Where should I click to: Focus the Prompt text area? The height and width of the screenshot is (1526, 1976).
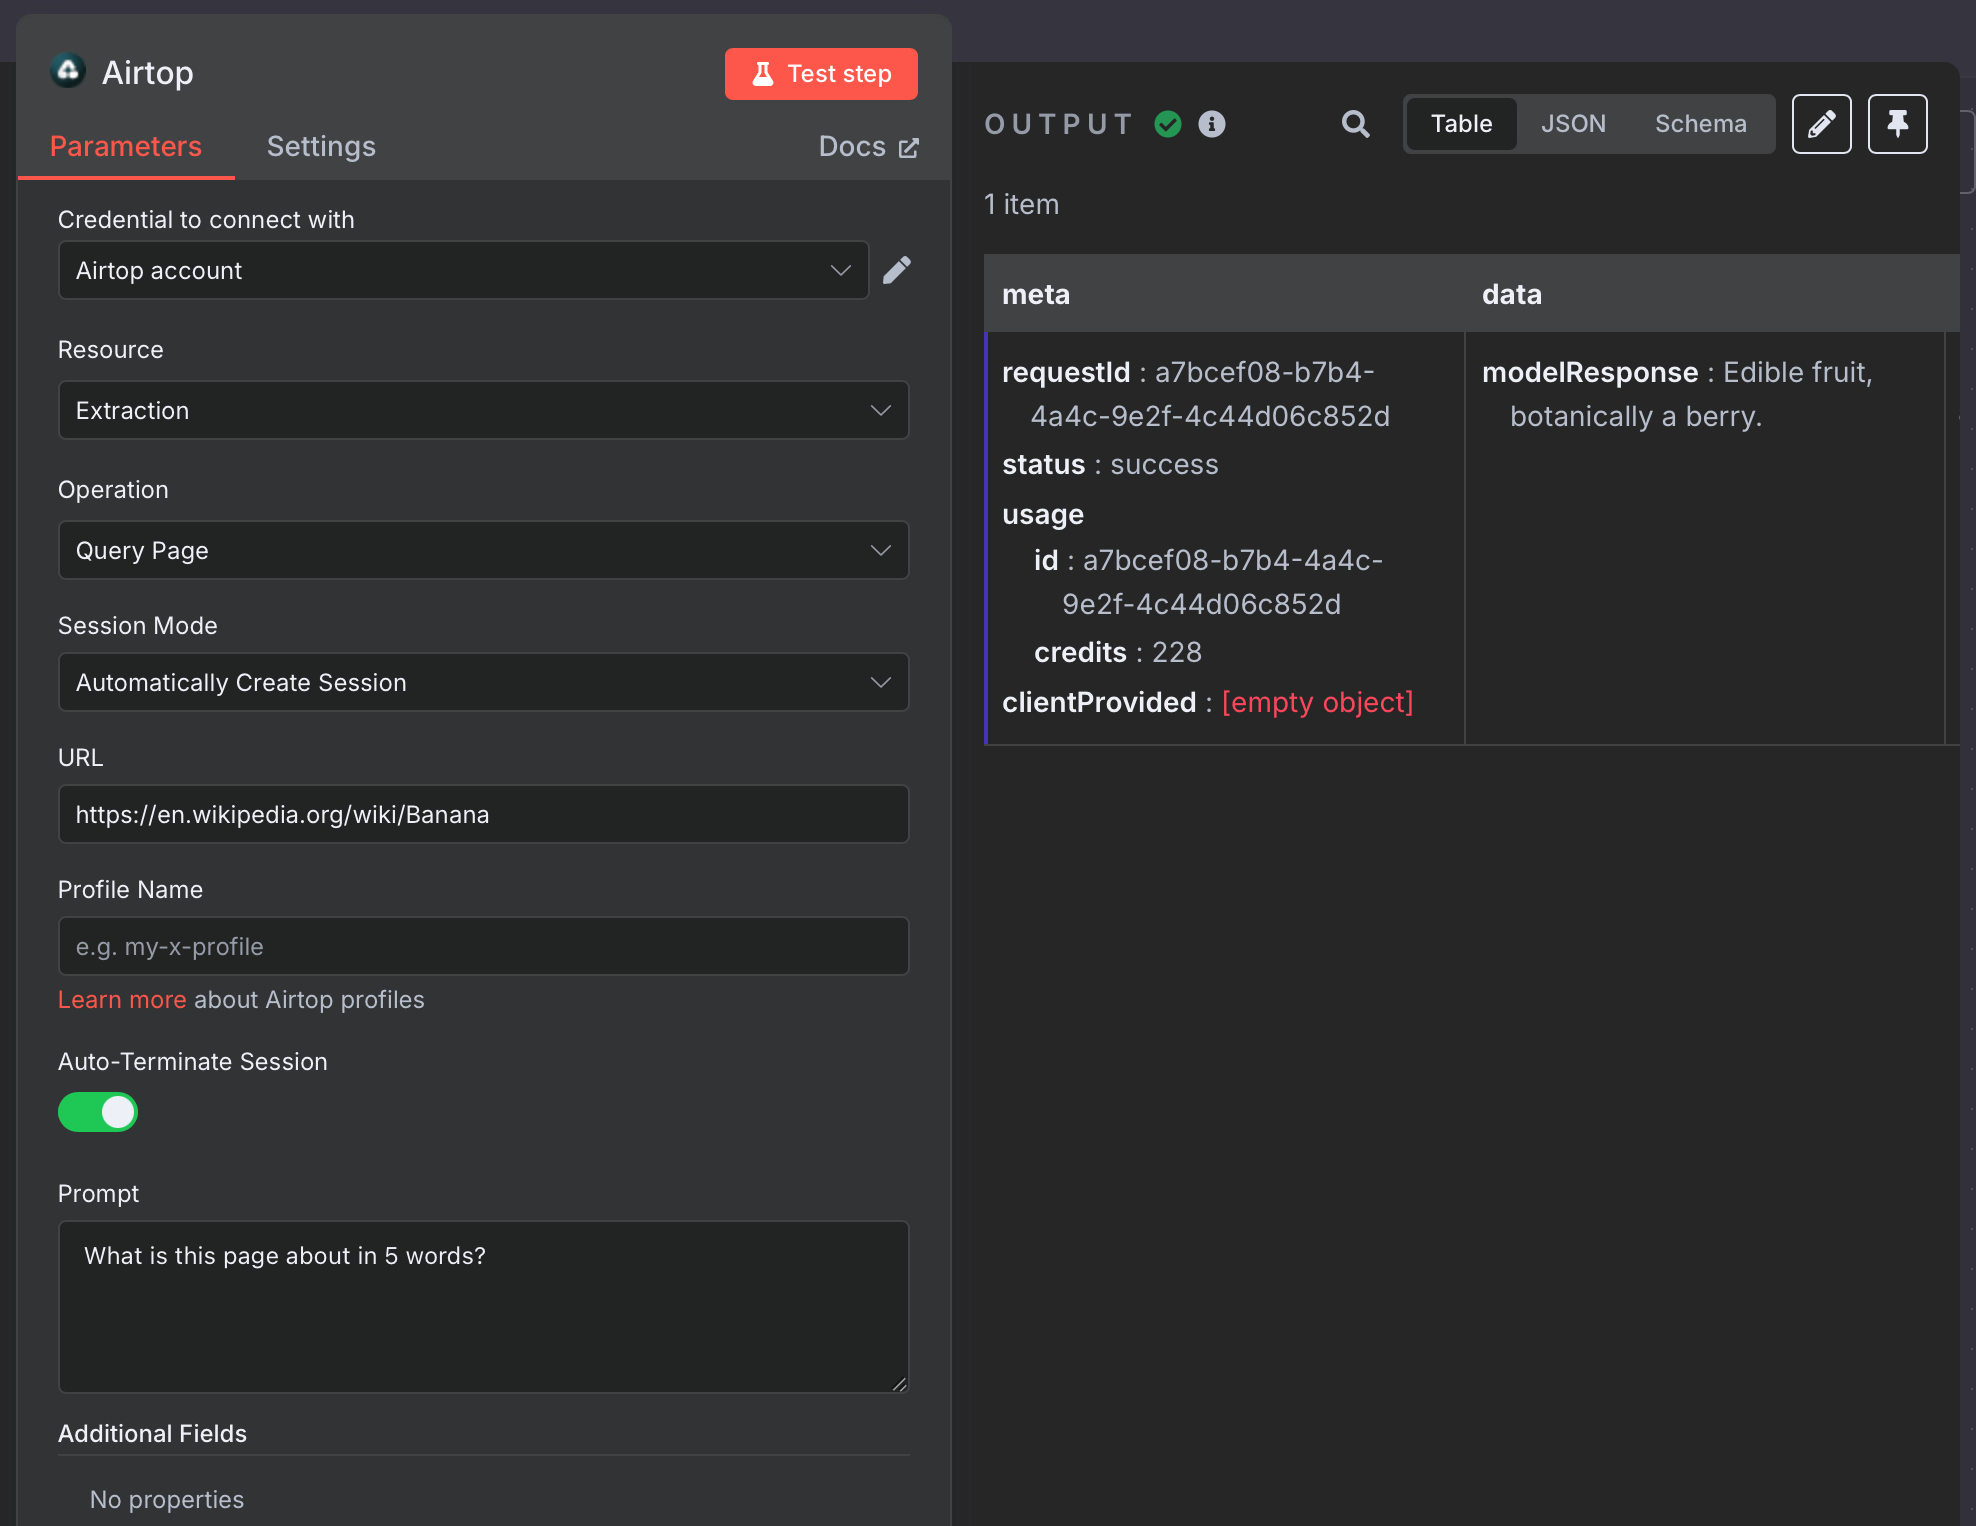483,1306
